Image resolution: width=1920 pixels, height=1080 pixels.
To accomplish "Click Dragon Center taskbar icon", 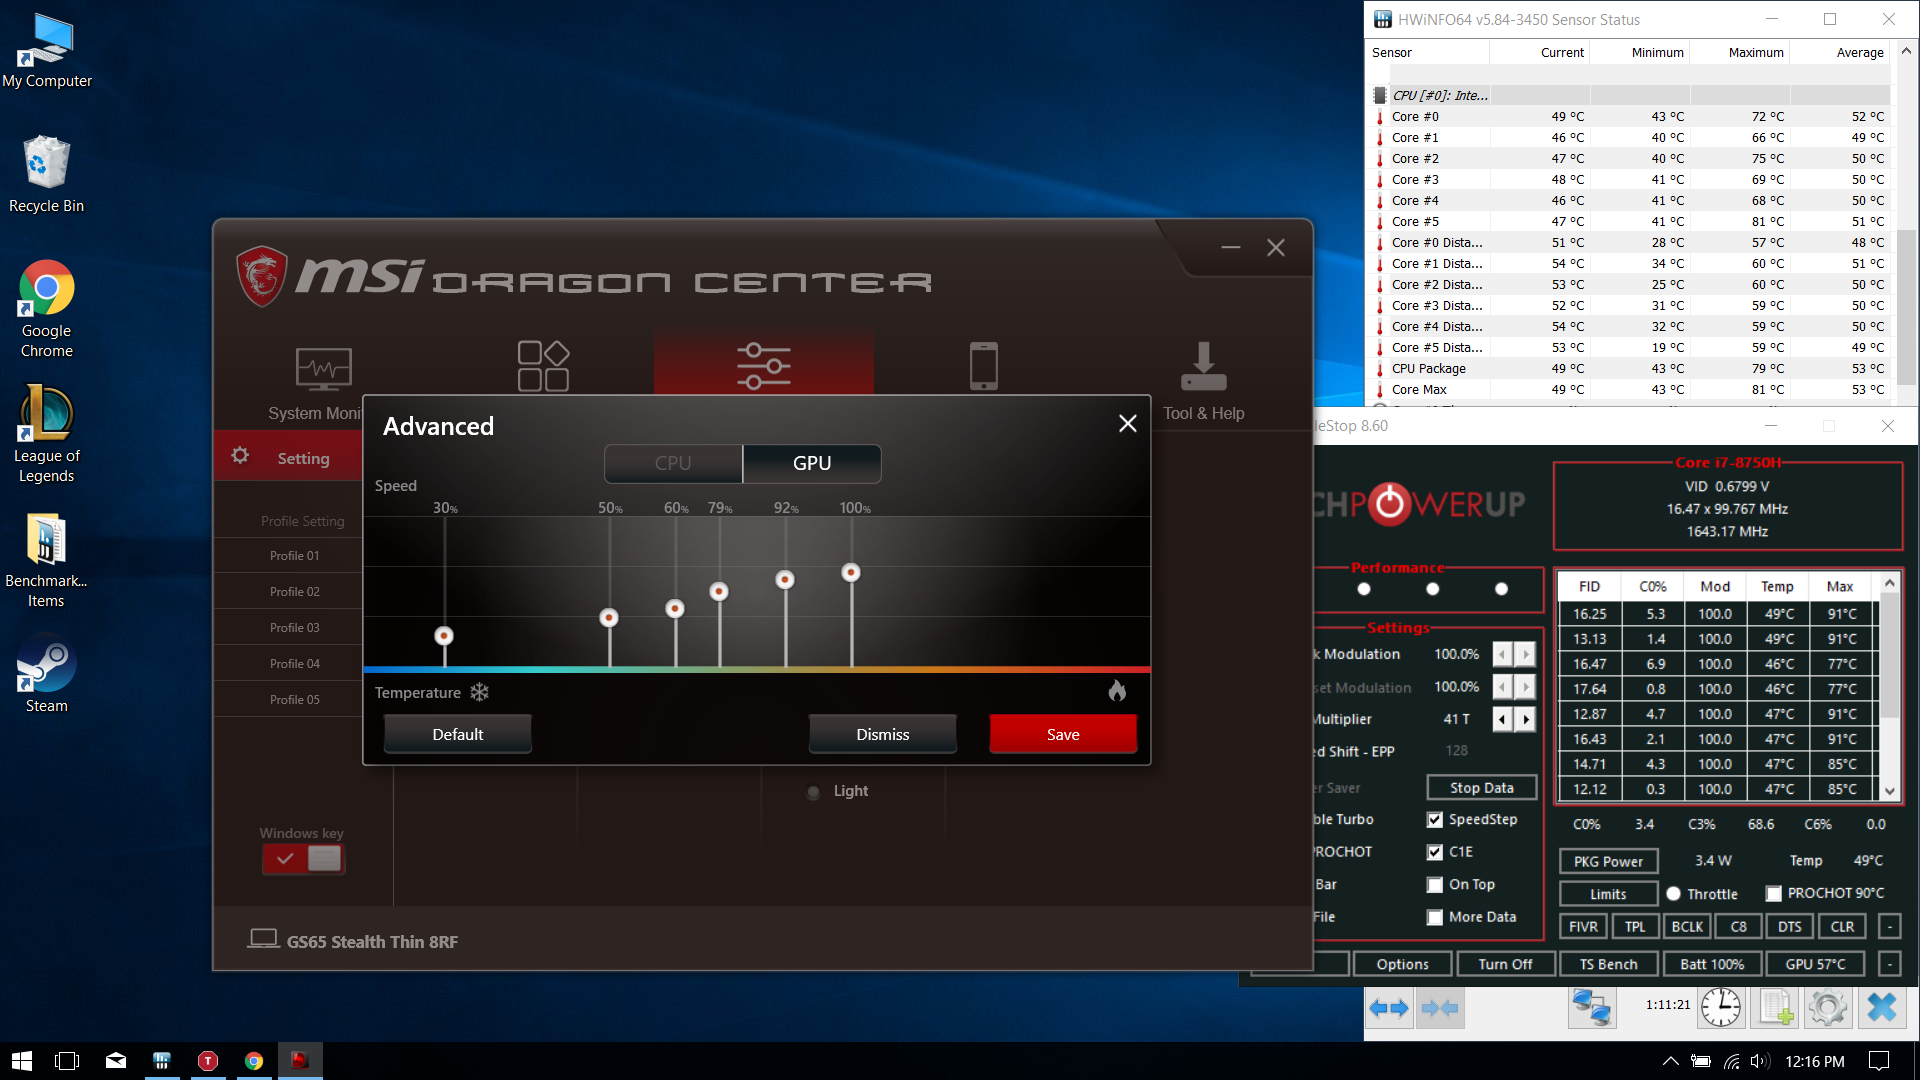I will click(x=300, y=1061).
